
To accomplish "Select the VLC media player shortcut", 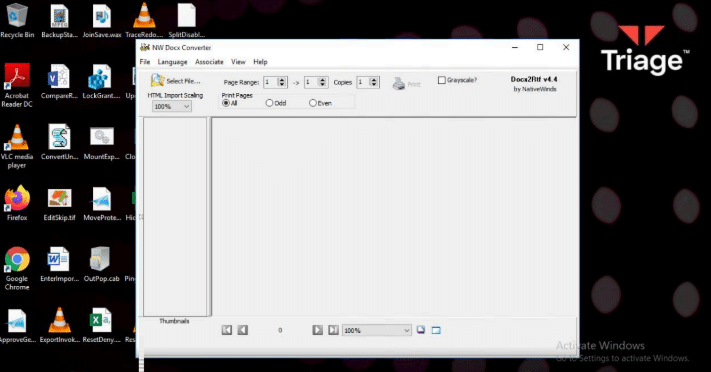I will click(17, 147).
